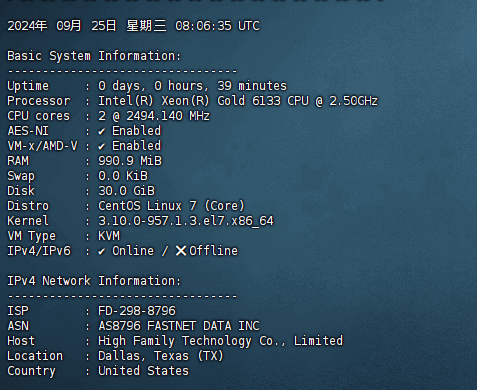Viewport: 477px width, 390px height.
Task: Click High Family Technology Co., Limited host
Action: click(x=220, y=341)
